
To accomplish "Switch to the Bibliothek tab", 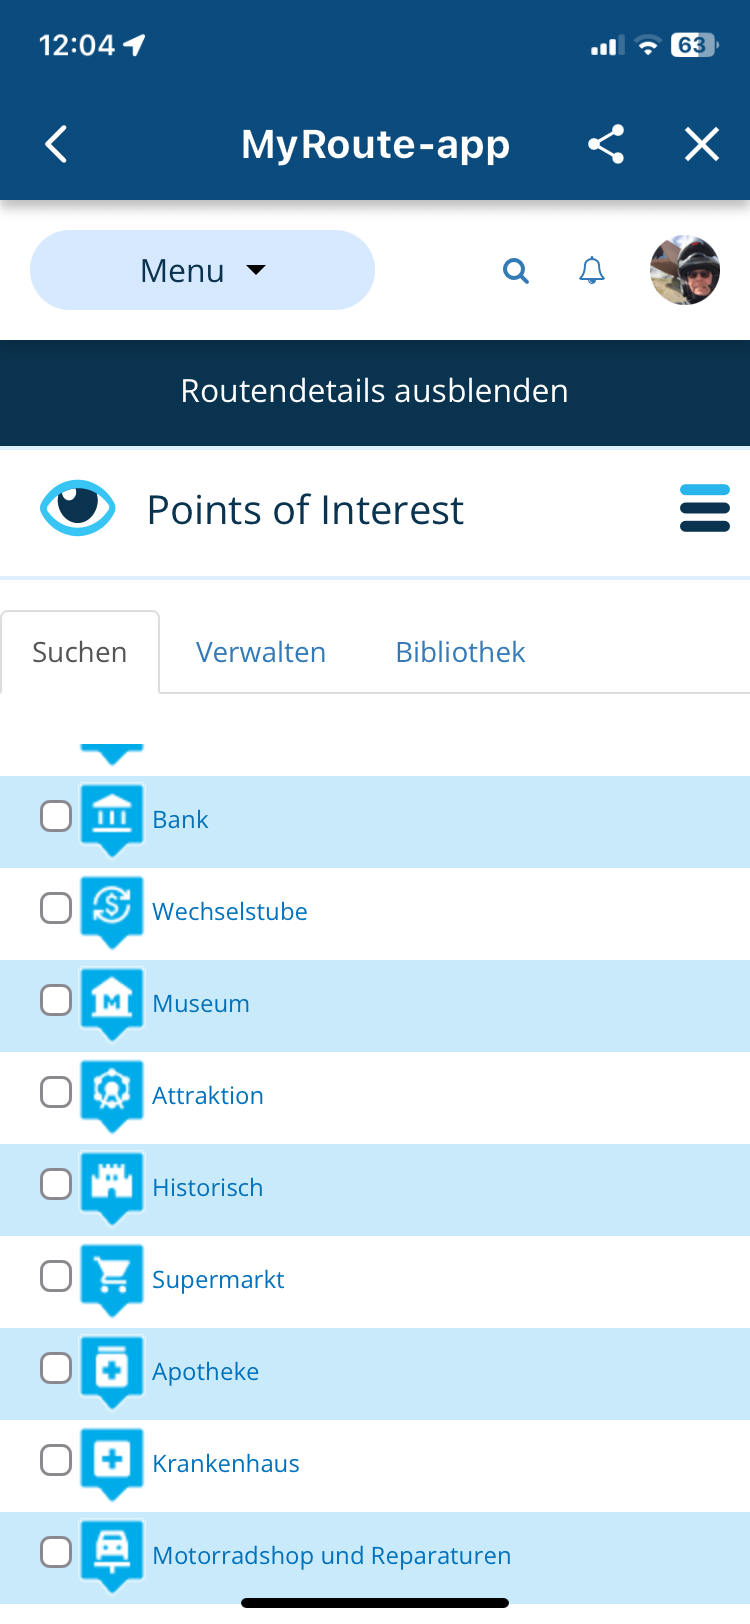I will click(x=460, y=652).
